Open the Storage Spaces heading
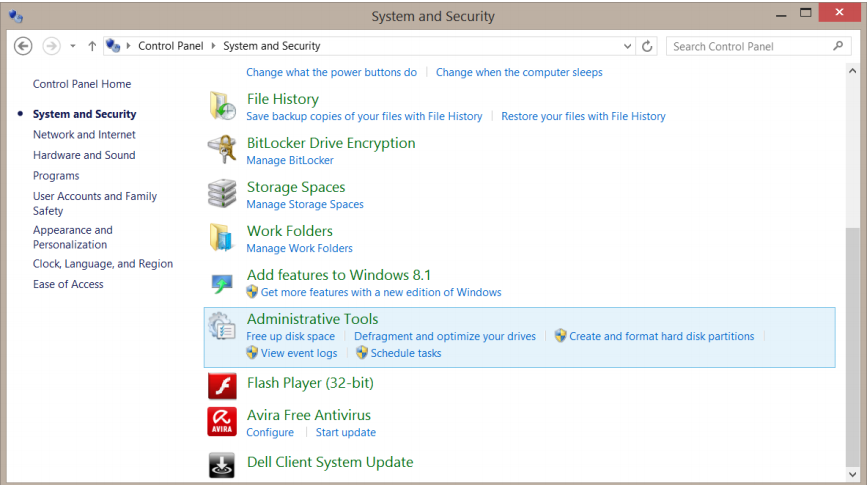The height and width of the screenshot is (485, 867). tap(296, 187)
